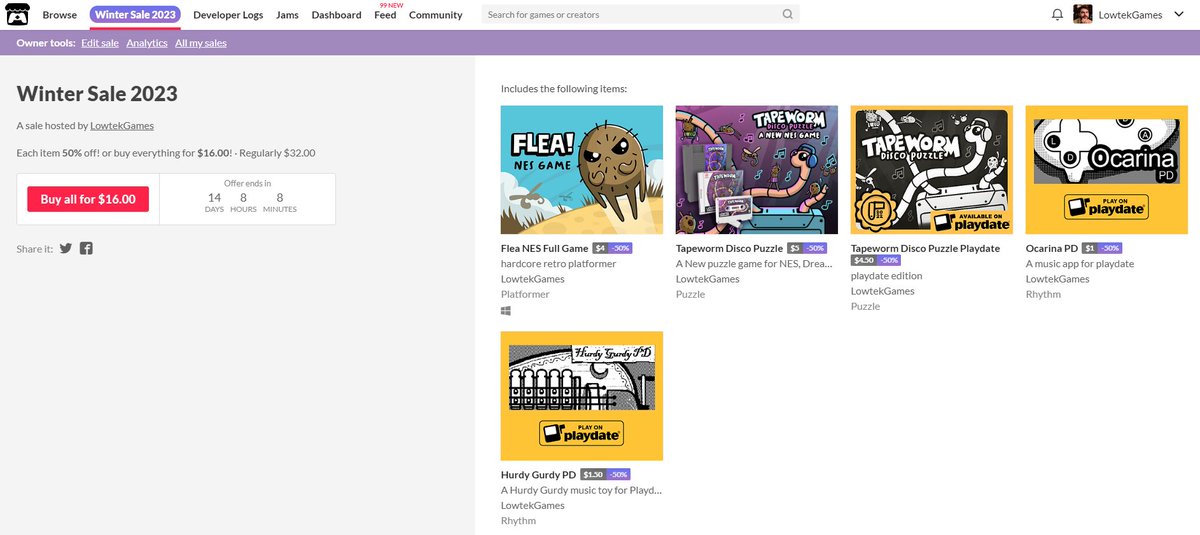This screenshot has width=1200, height=535.
Task: Go to the Community page
Action: tap(435, 15)
